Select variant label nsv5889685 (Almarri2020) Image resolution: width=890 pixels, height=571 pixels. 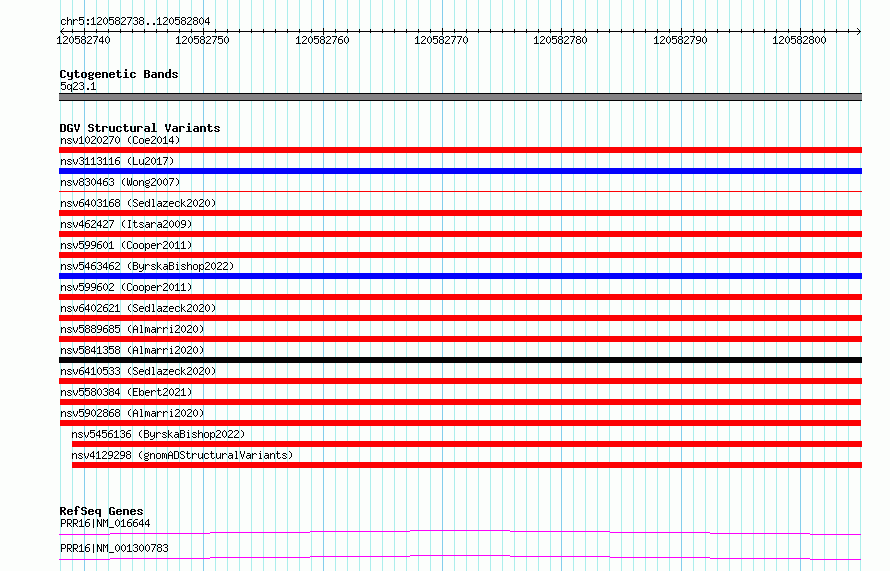pyautogui.click(x=132, y=329)
